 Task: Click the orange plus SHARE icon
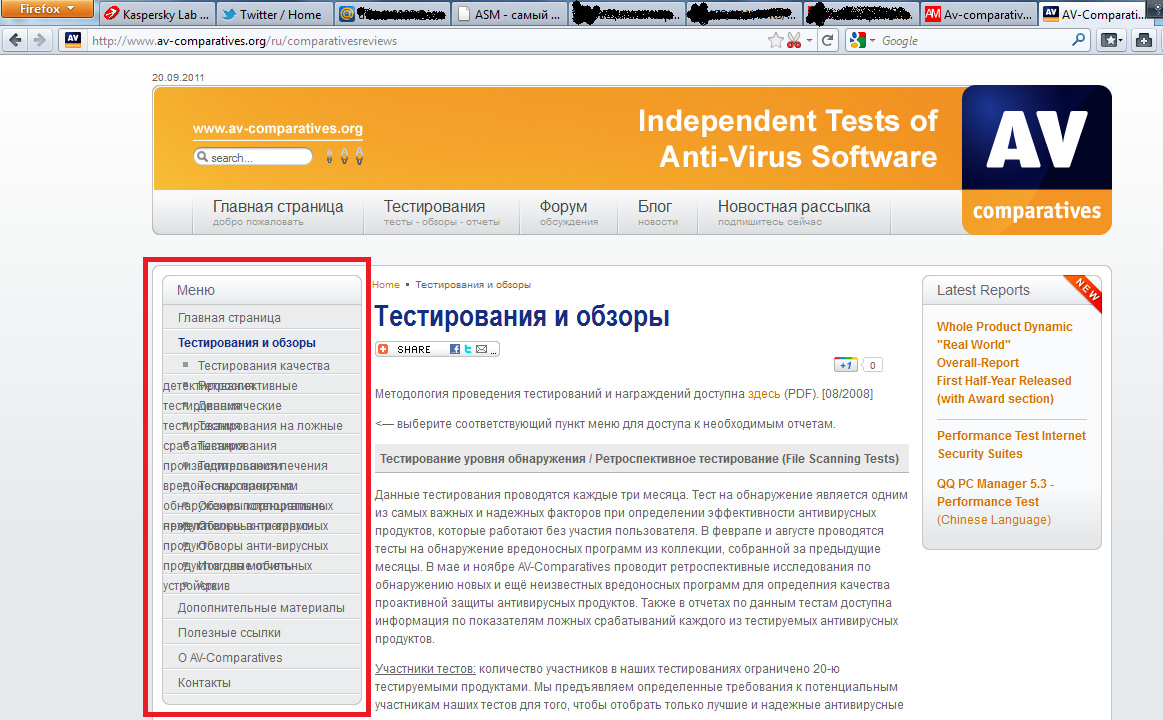pos(383,349)
